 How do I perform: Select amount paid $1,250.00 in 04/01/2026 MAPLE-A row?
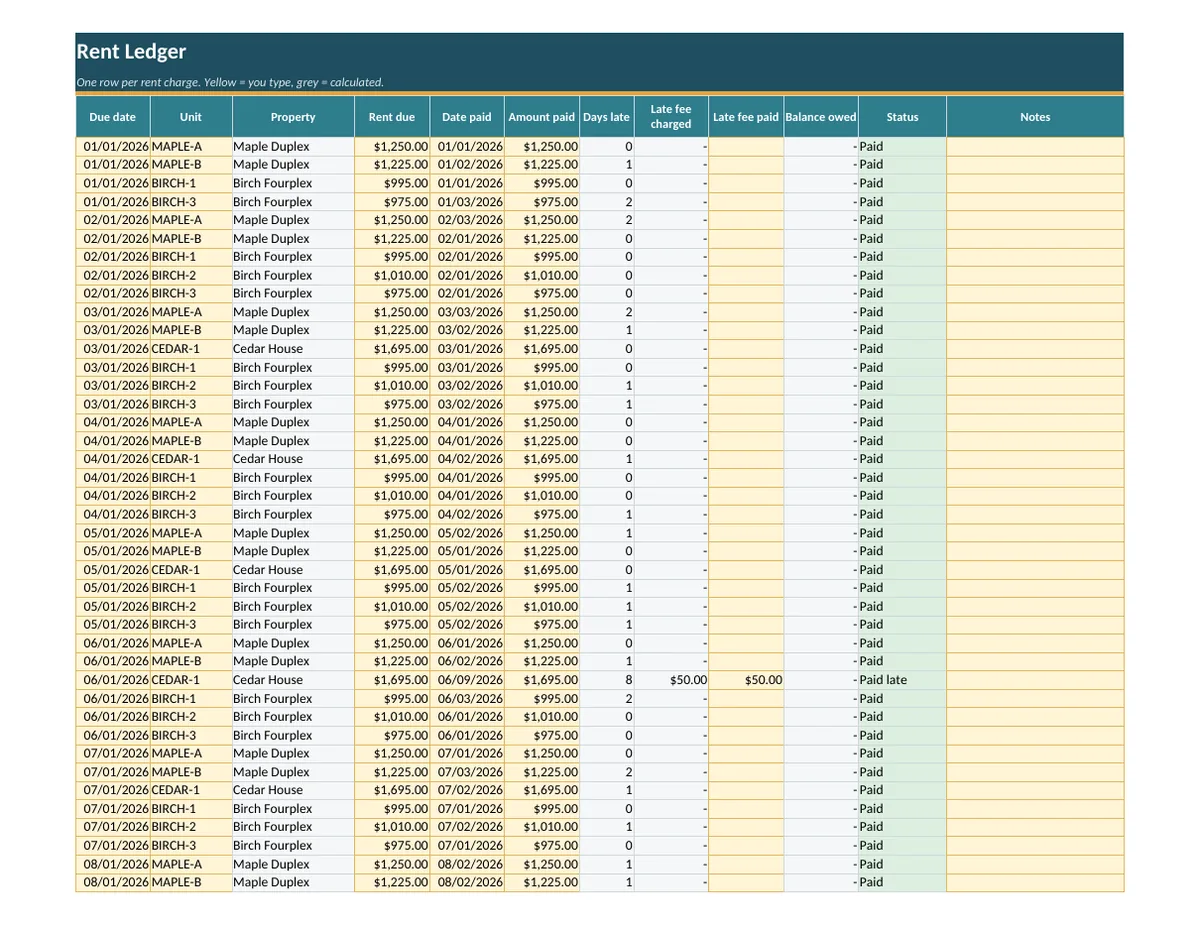[x=542, y=422]
